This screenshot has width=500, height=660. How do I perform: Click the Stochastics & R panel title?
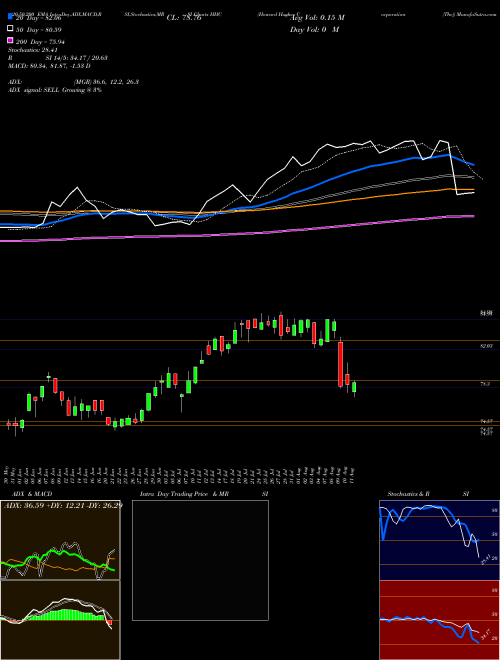[409, 494]
